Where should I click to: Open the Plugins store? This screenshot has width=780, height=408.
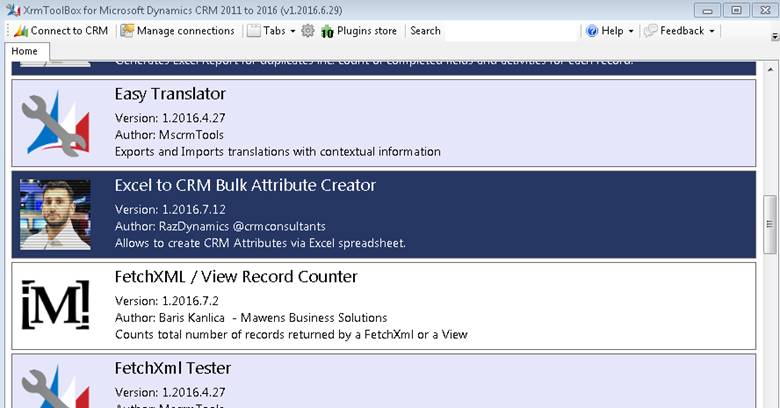click(359, 31)
